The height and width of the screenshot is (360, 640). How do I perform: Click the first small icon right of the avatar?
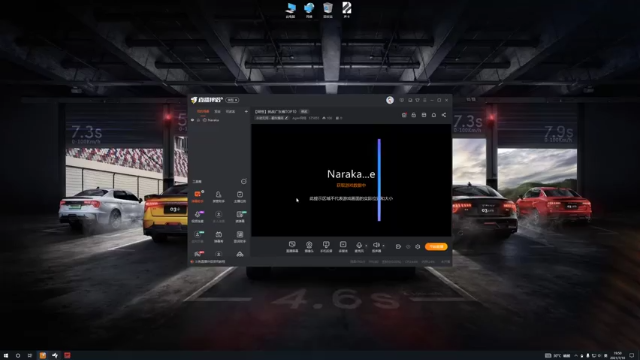click(402, 100)
